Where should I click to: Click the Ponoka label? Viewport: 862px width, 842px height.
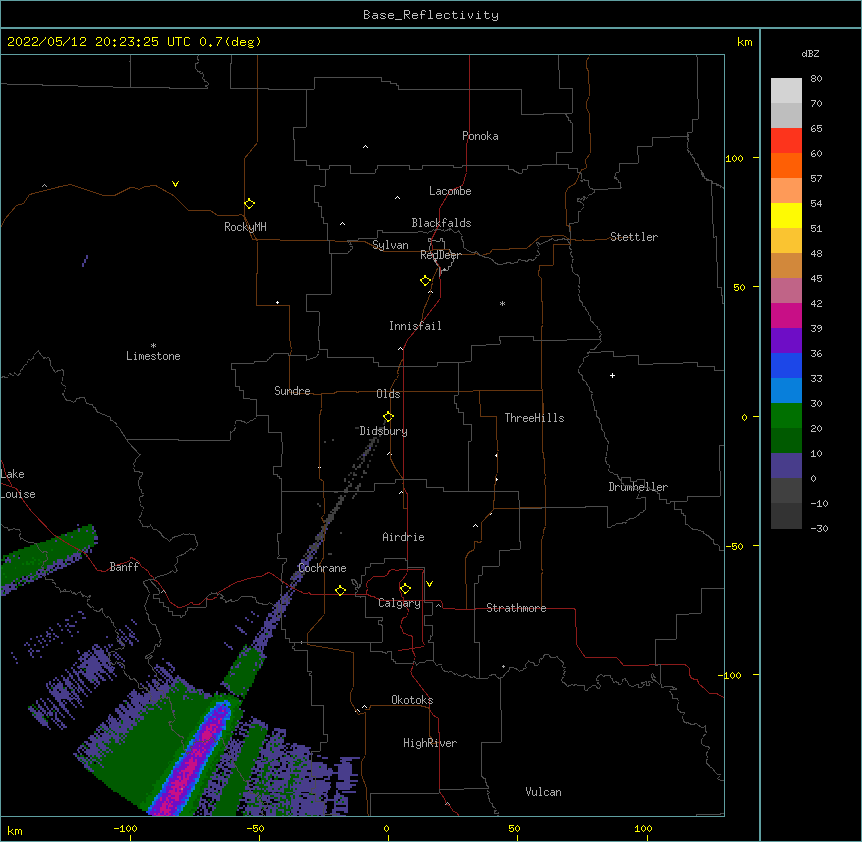(480, 136)
